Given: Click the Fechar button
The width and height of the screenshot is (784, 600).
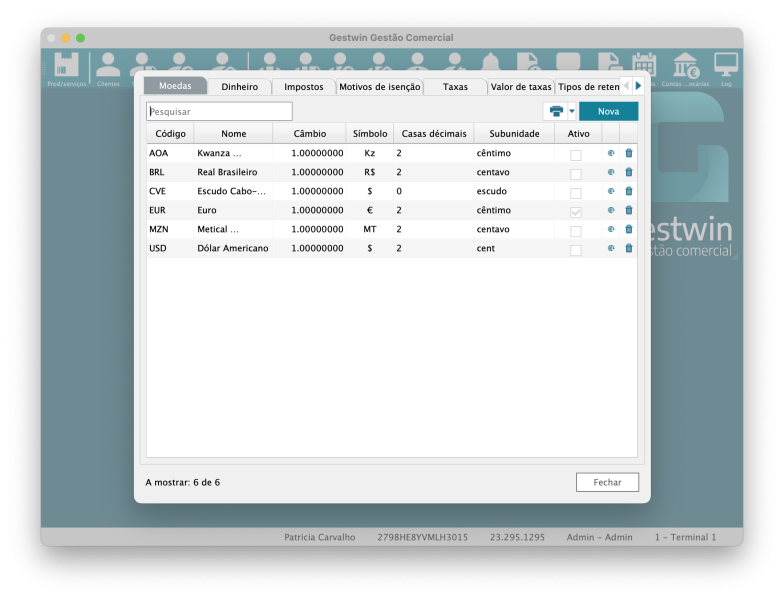Looking at the screenshot, I should [607, 482].
